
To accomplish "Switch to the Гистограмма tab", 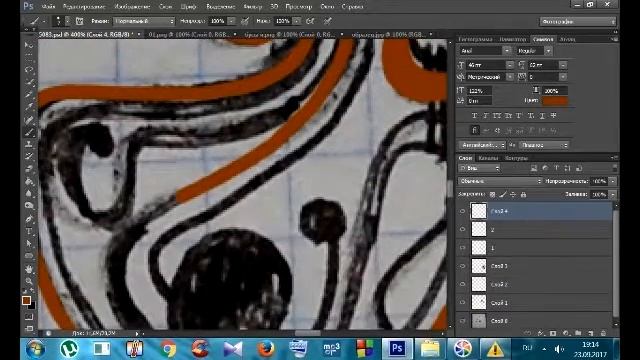I will [475, 39].
